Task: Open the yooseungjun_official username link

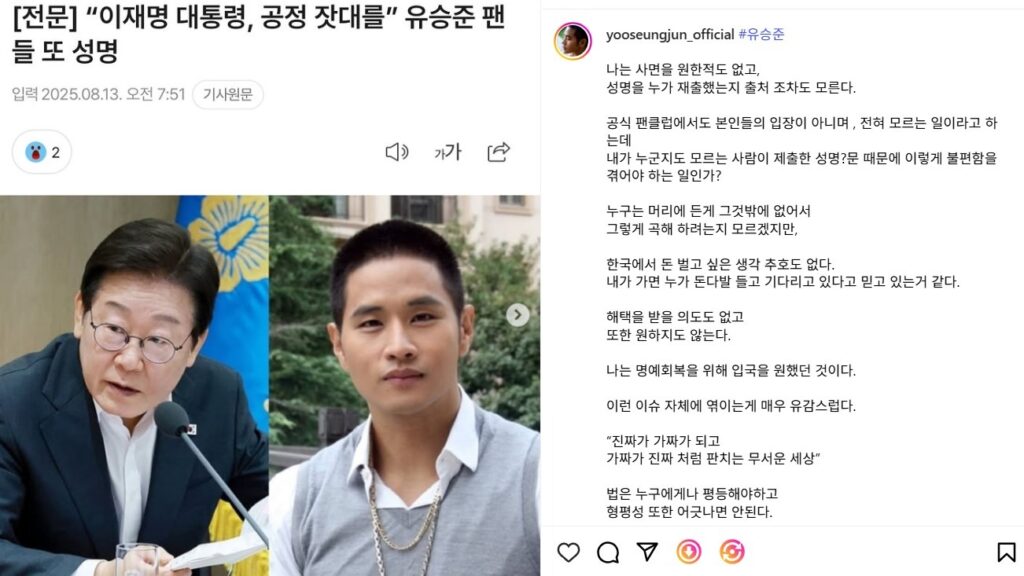Action: (669, 35)
